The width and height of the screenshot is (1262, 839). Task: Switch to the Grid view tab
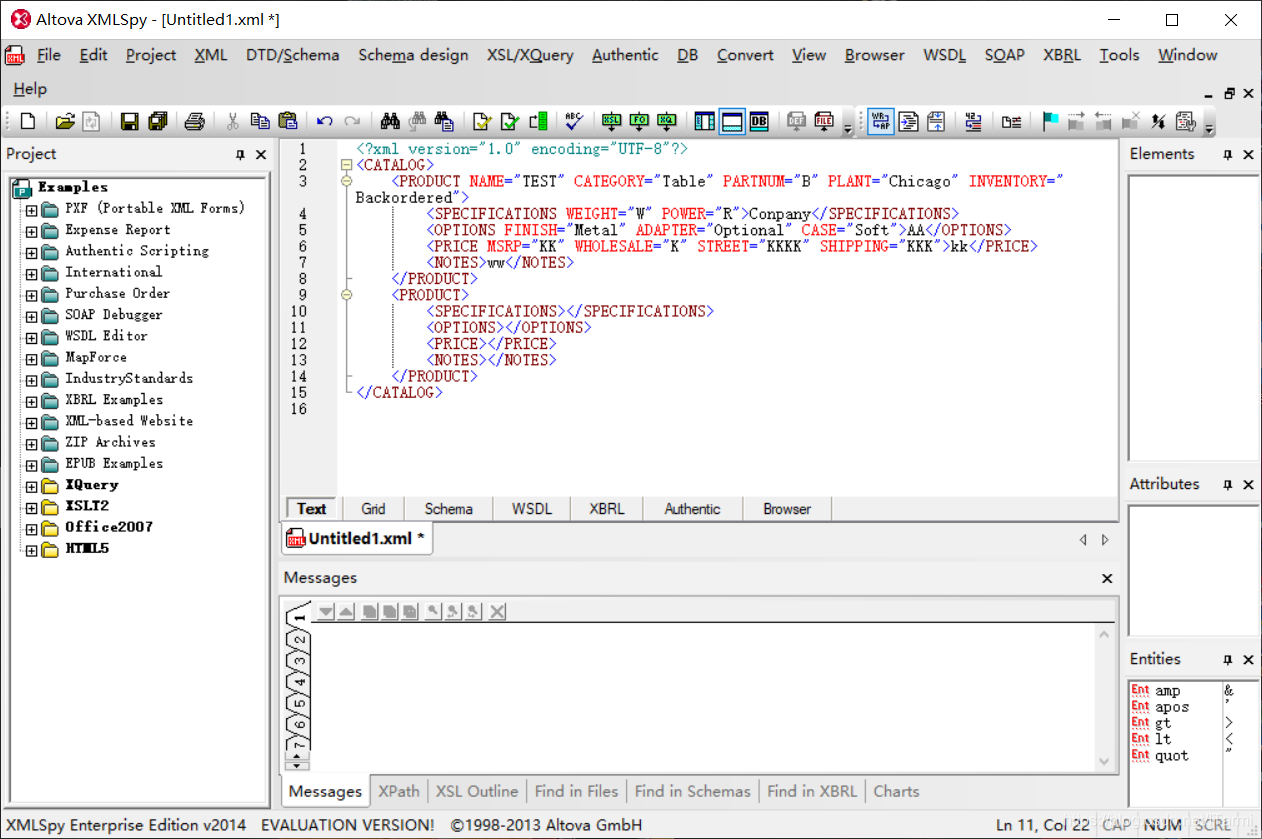click(x=373, y=509)
